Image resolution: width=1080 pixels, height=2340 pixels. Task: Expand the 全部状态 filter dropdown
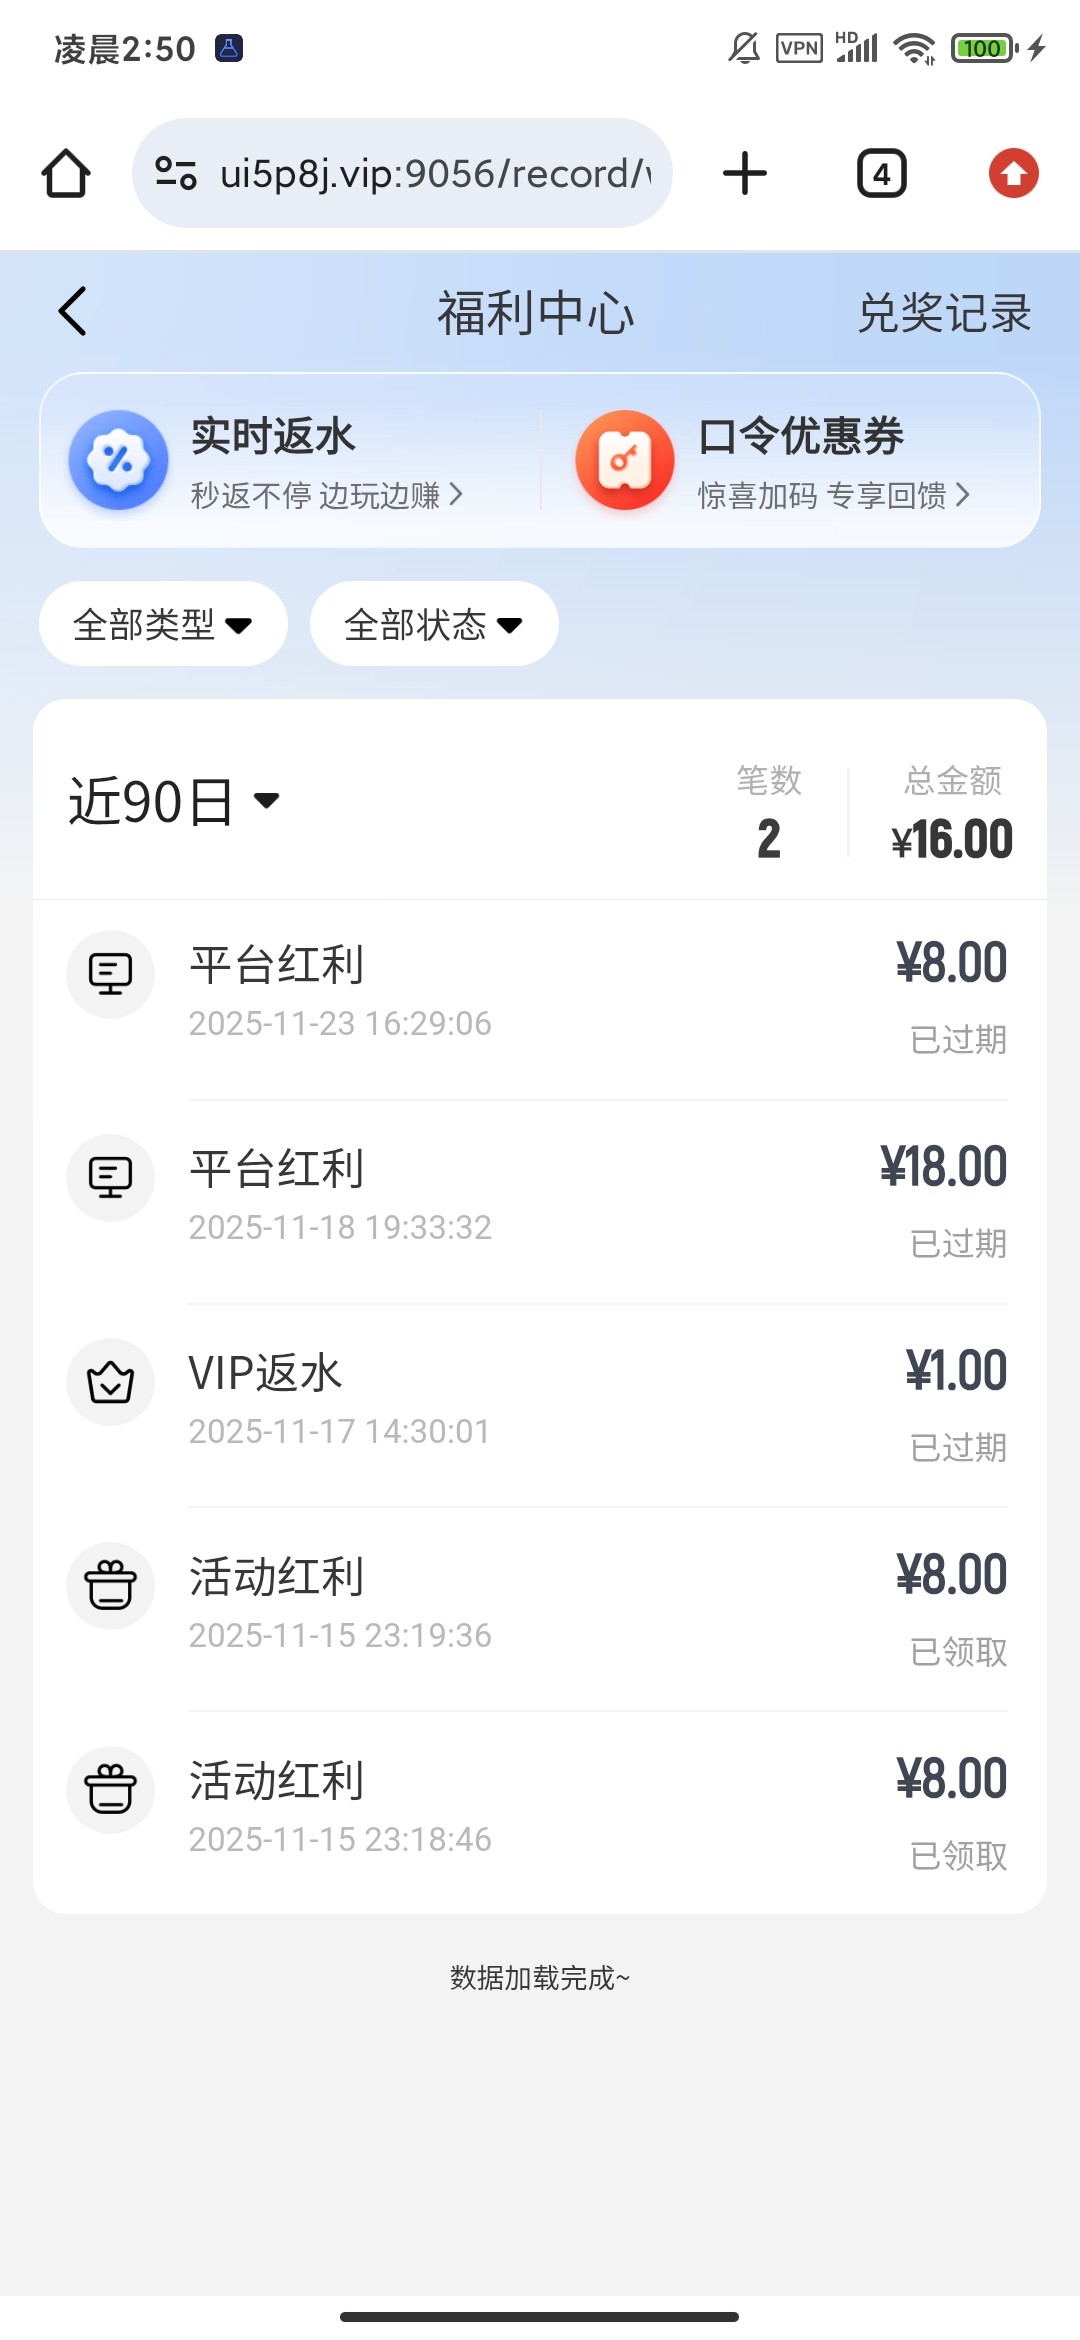click(x=434, y=624)
